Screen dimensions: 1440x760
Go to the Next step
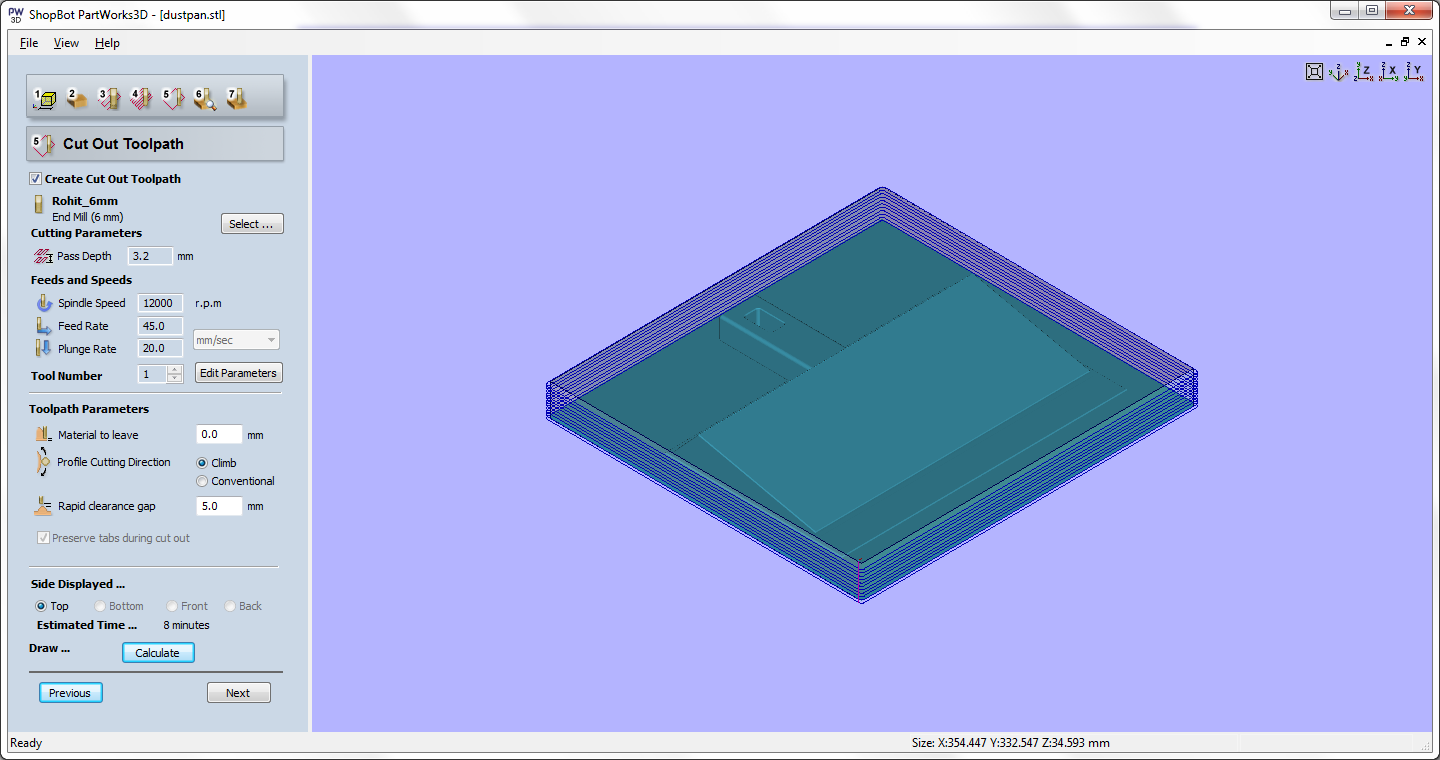point(238,693)
